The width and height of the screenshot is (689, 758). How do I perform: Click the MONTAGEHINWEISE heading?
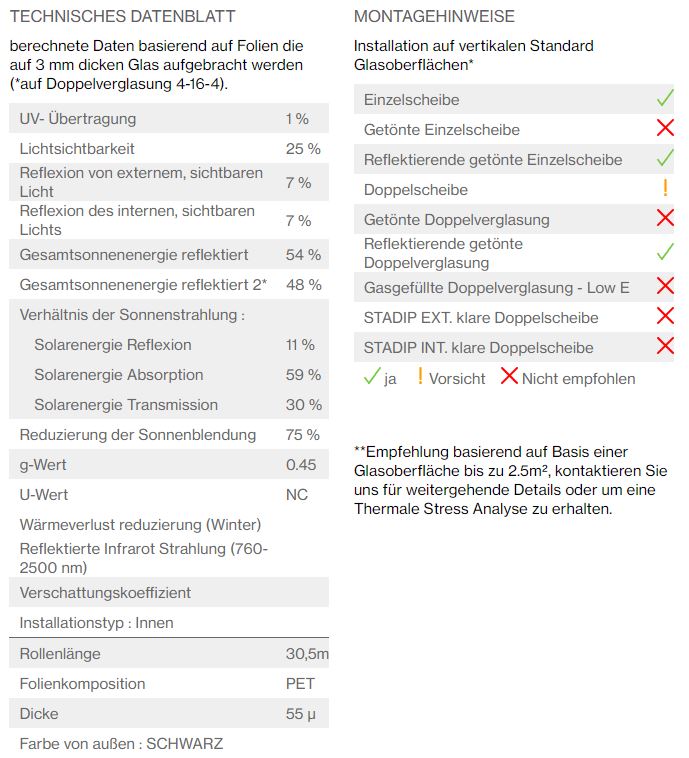(x=434, y=16)
